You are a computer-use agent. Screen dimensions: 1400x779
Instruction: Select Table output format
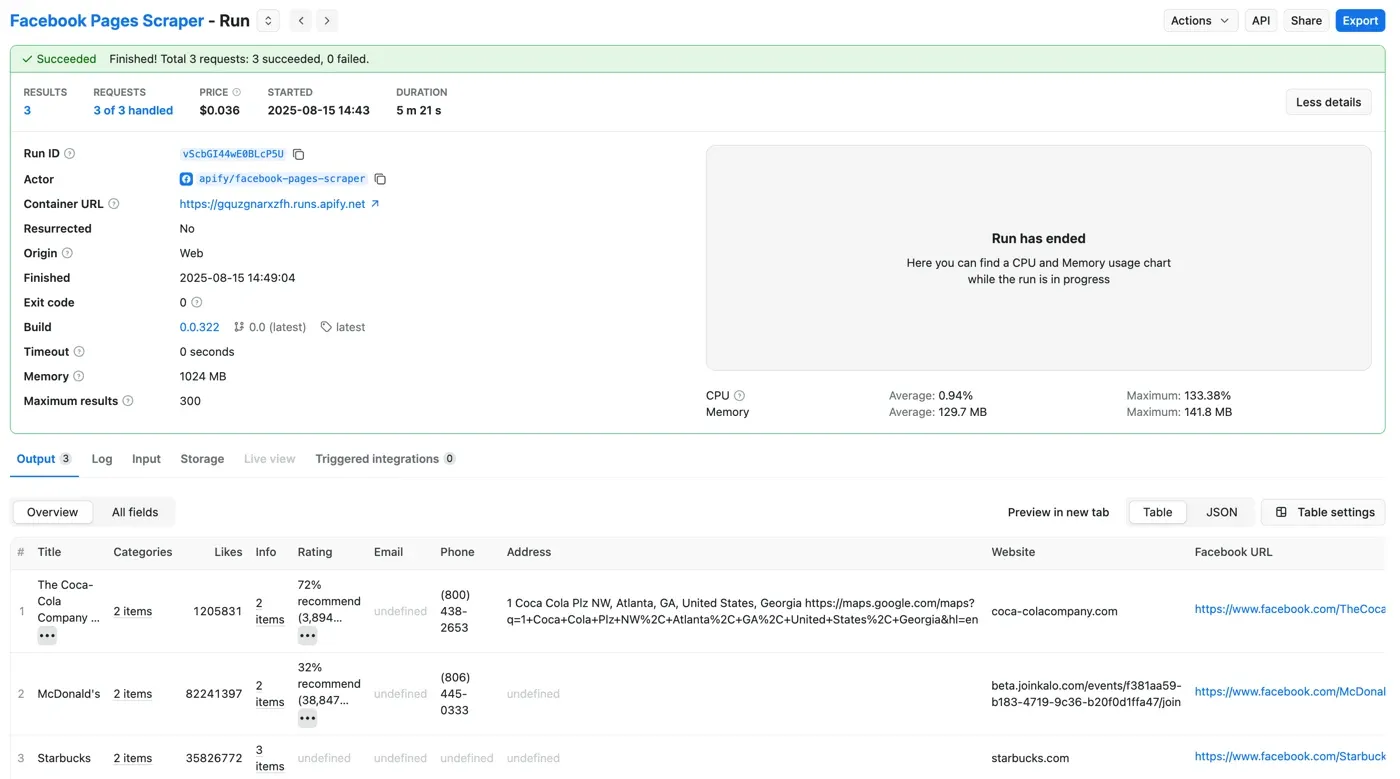(1157, 512)
